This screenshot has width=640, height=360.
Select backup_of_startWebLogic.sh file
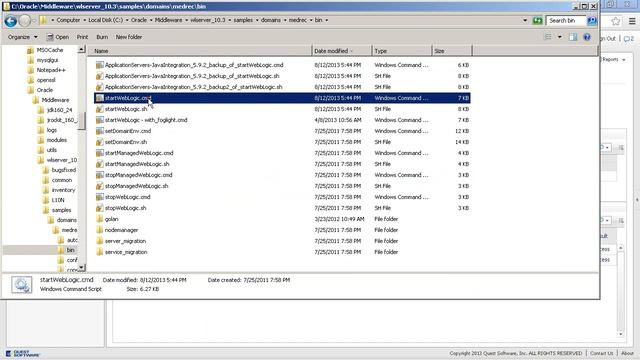tap(192, 76)
